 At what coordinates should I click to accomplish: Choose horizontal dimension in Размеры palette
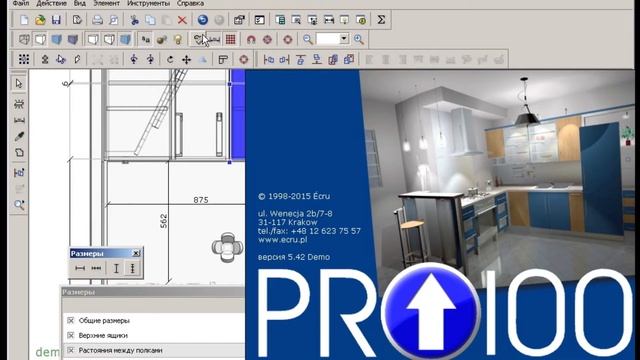80,268
